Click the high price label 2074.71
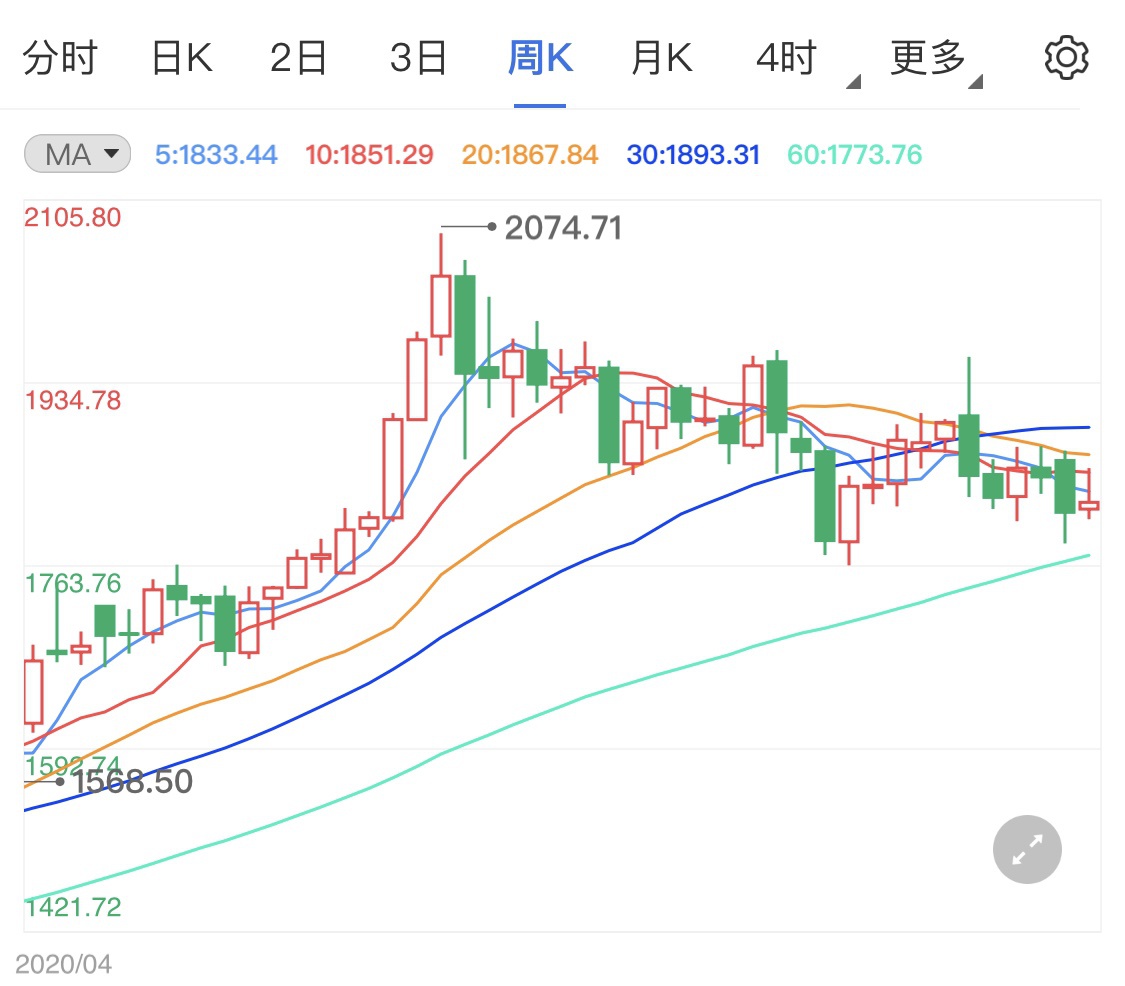This screenshot has height=986, width=1125. 563,228
